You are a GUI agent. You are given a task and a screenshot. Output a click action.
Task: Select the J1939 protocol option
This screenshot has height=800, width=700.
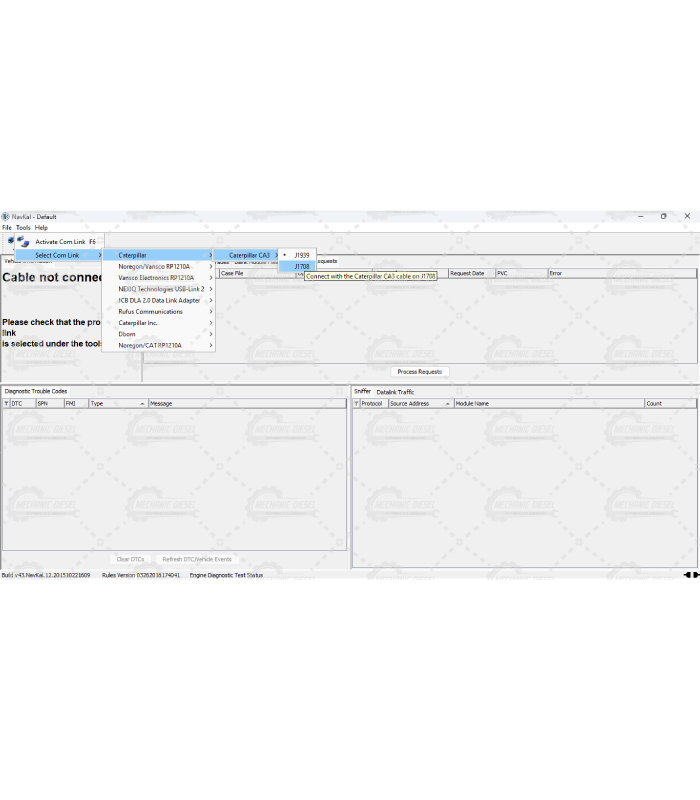(x=301, y=255)
